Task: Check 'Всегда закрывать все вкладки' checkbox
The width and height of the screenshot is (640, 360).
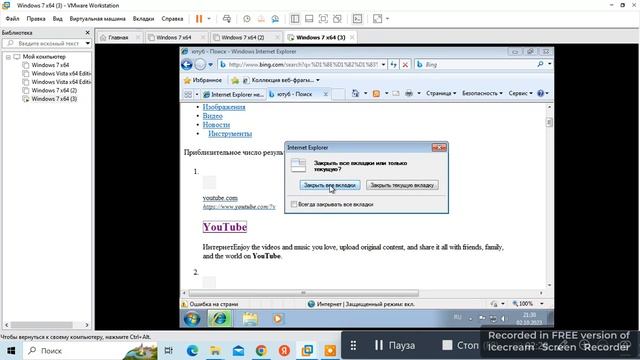Action: (x=293, y=204)
